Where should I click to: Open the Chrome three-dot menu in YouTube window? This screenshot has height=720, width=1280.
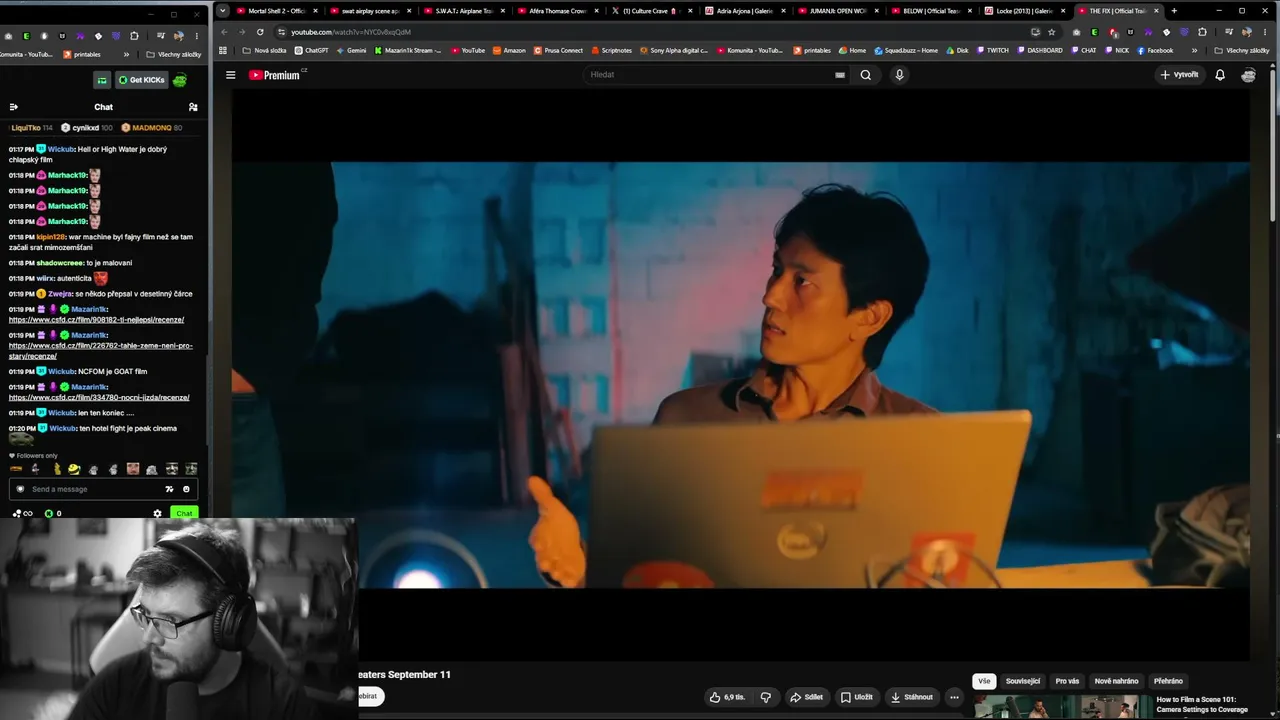coord(1266,32)
